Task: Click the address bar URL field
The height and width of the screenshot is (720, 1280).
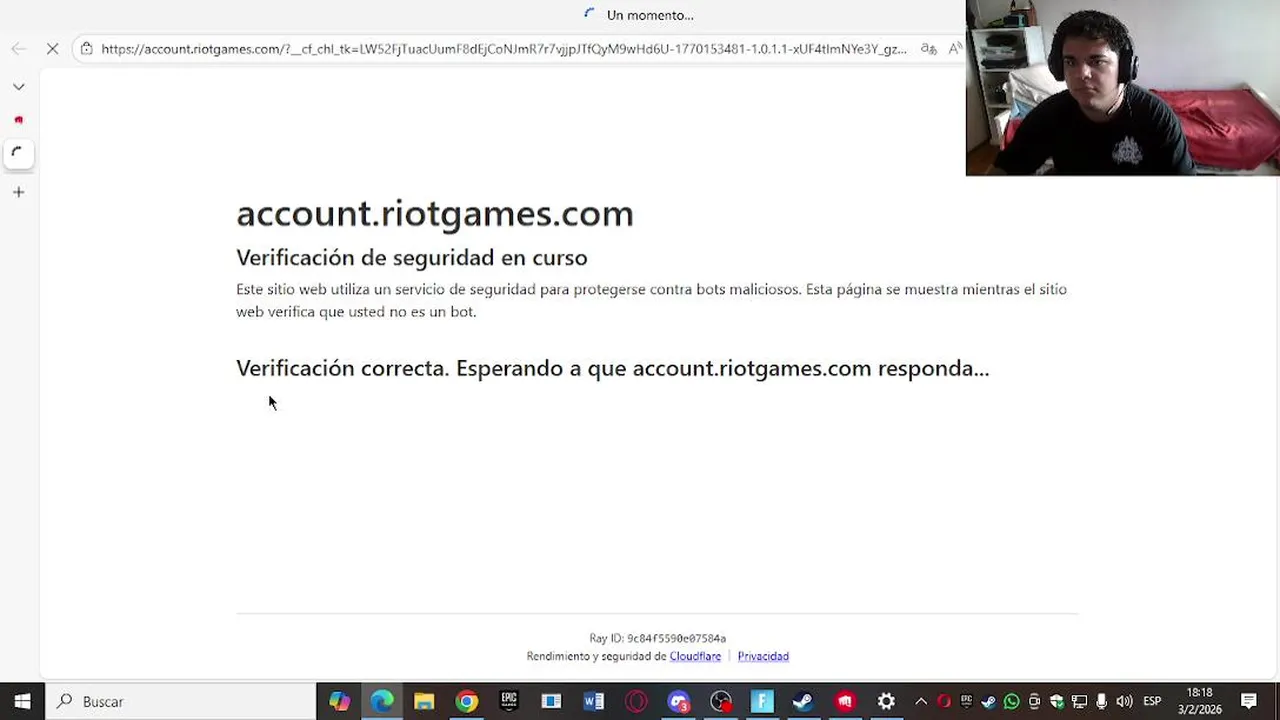Action: 504,48
